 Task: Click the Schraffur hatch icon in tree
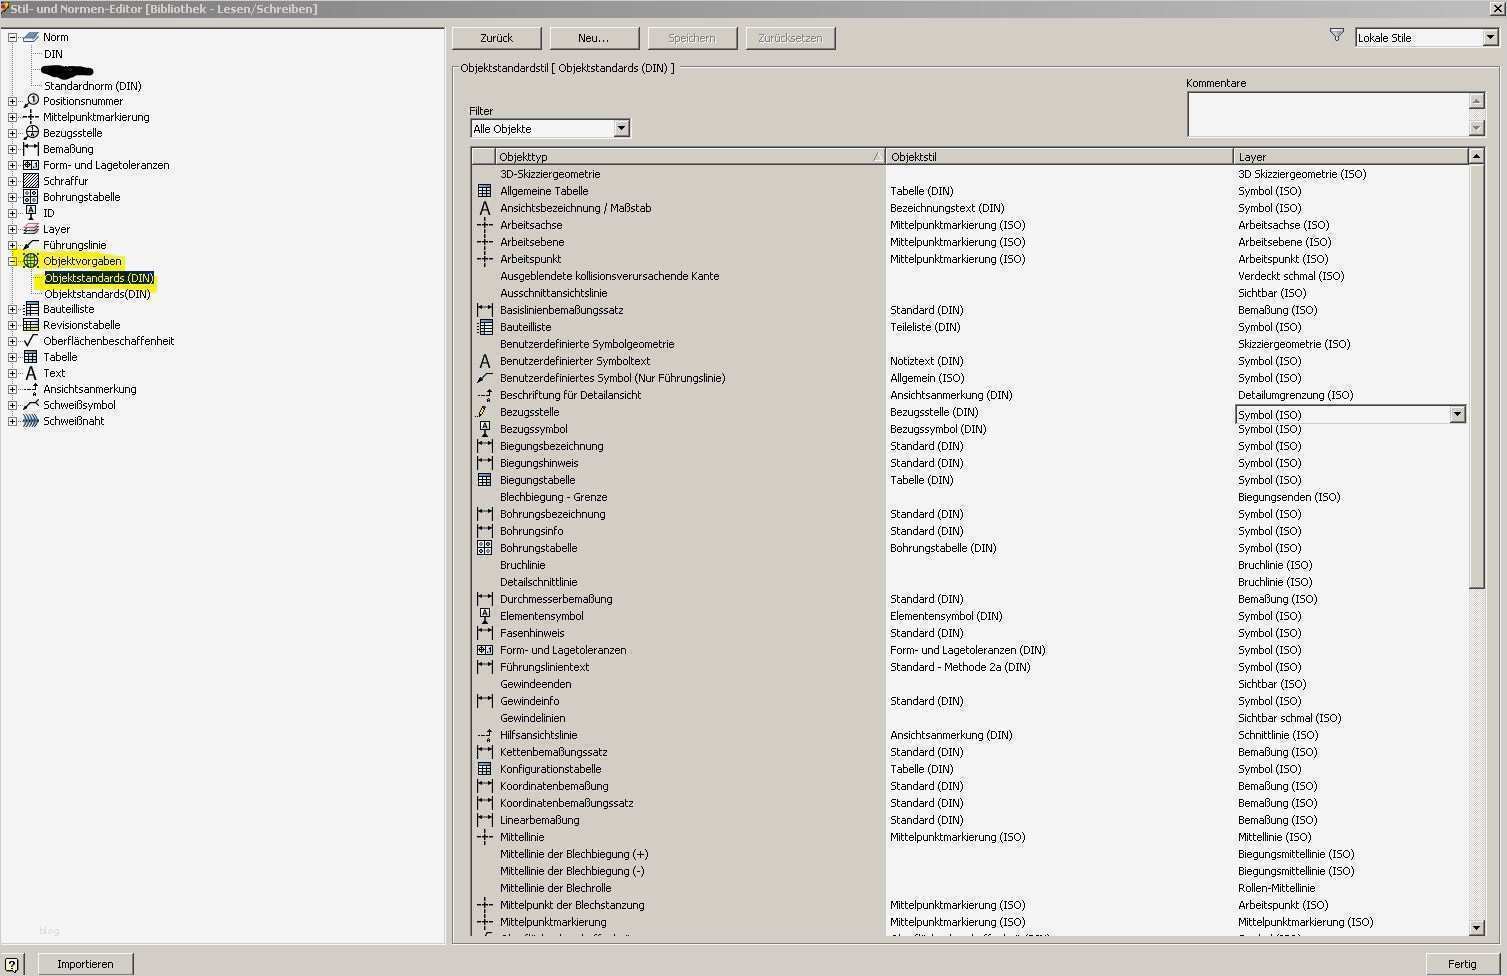[x=31, y=181]
